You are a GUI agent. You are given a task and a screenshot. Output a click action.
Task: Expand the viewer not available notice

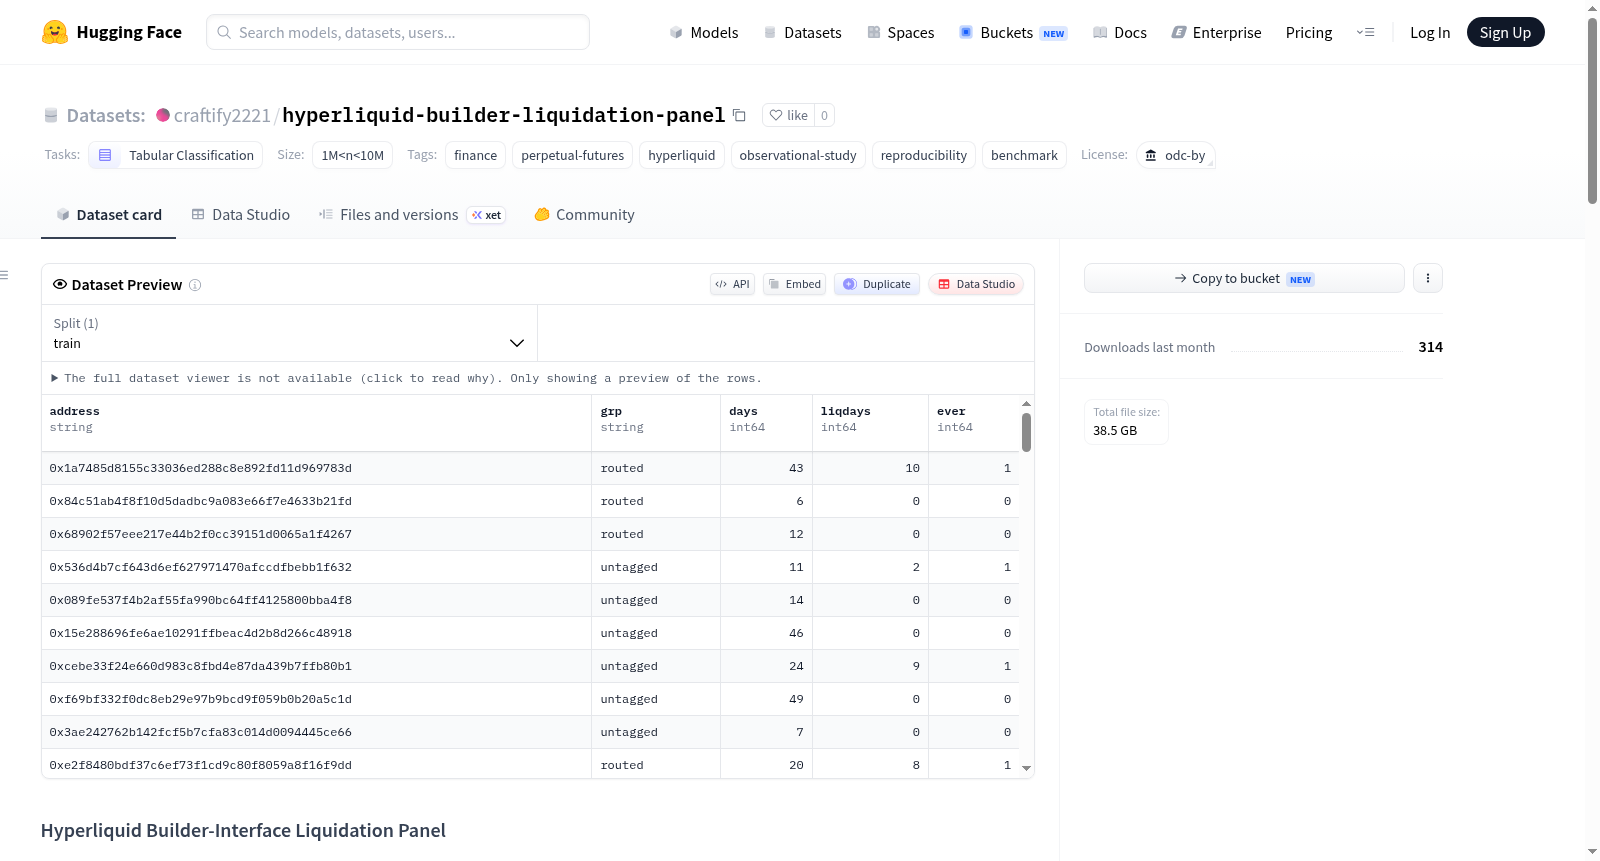pos(406,378)
